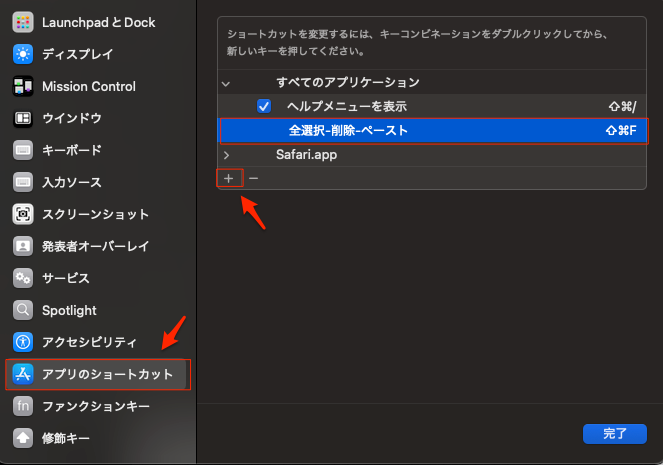Open the 修飾キー section
The height and width of the screenshot is (465, 663).
click(66, 438)
